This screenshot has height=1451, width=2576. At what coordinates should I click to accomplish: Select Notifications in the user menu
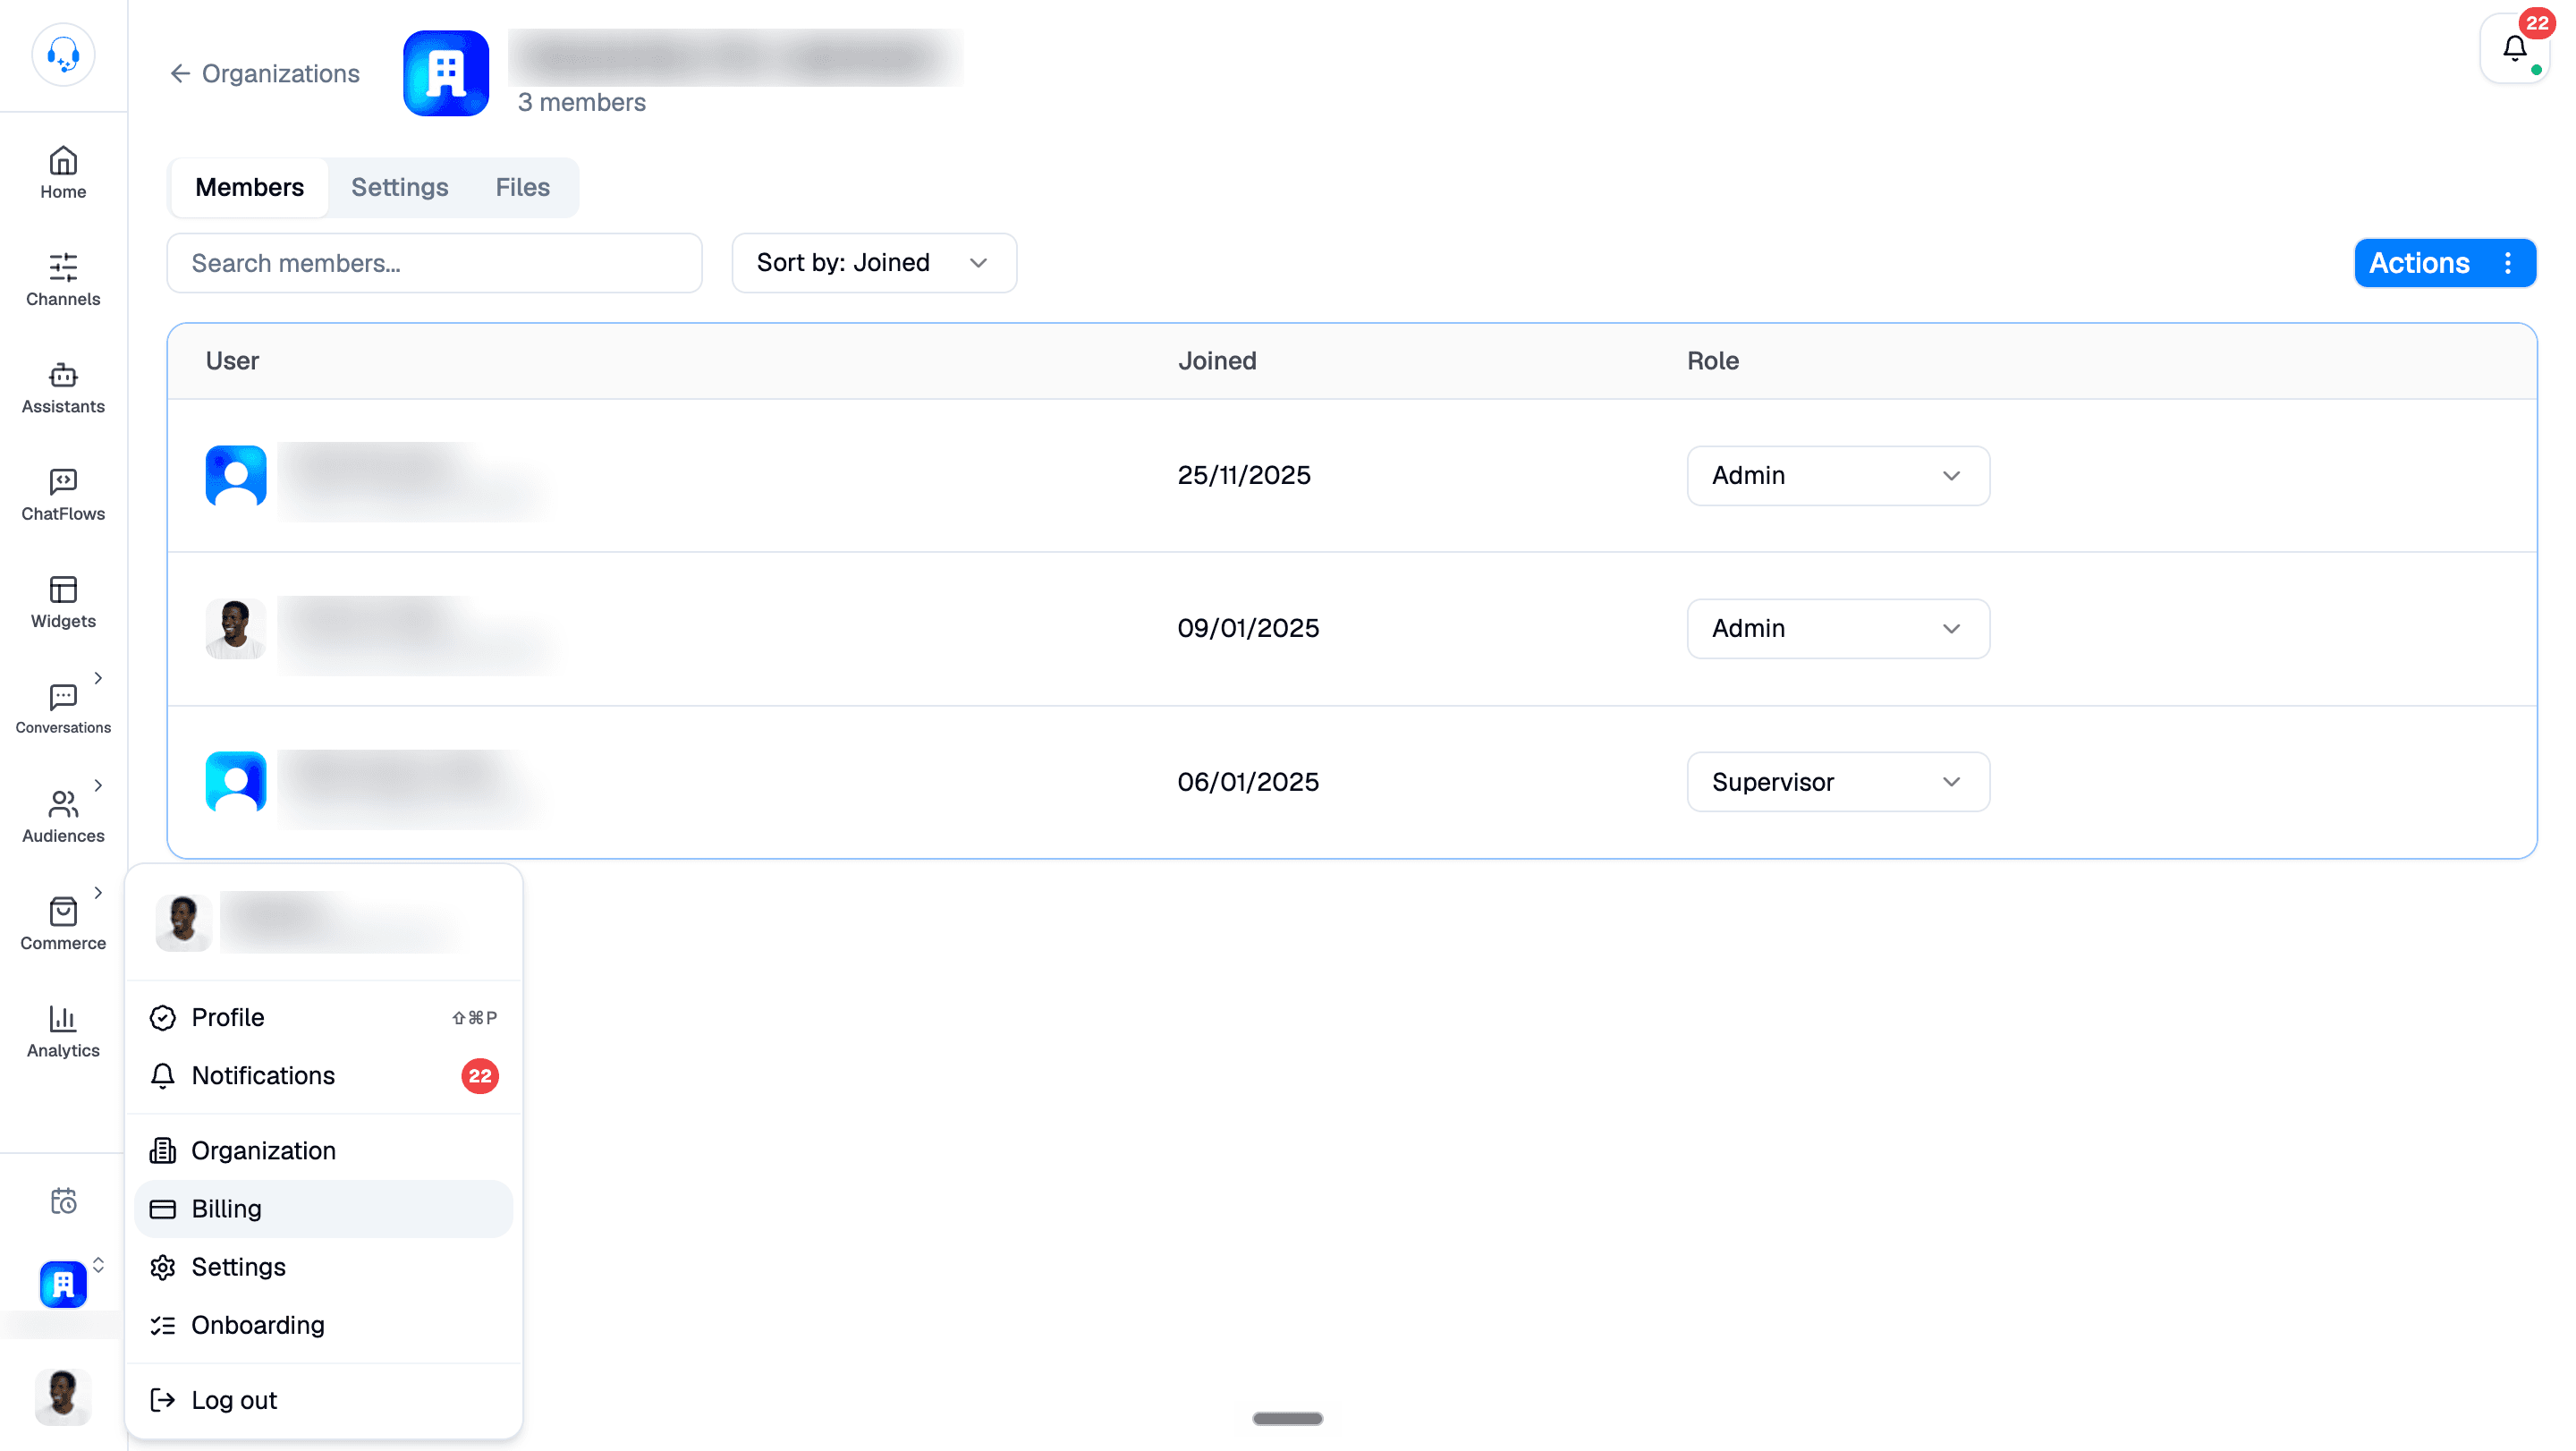pos(323,1075)
